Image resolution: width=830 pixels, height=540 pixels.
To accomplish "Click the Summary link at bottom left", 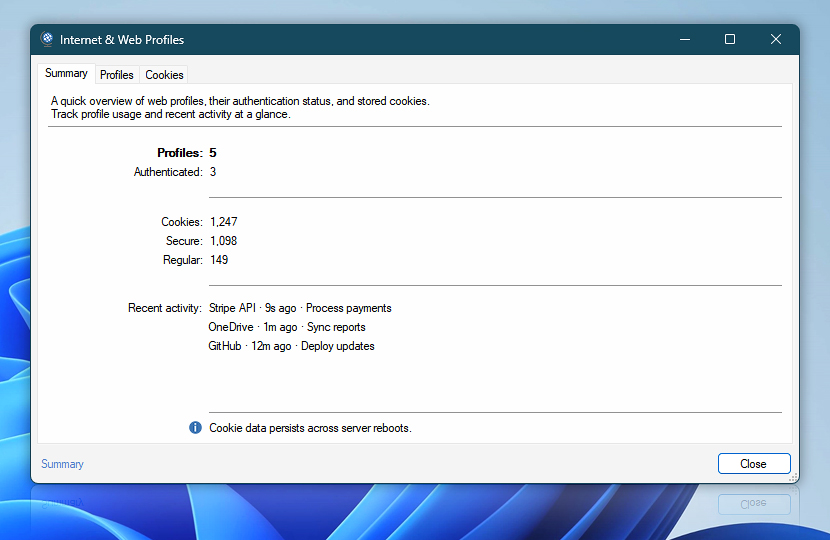I will point(62,464).
